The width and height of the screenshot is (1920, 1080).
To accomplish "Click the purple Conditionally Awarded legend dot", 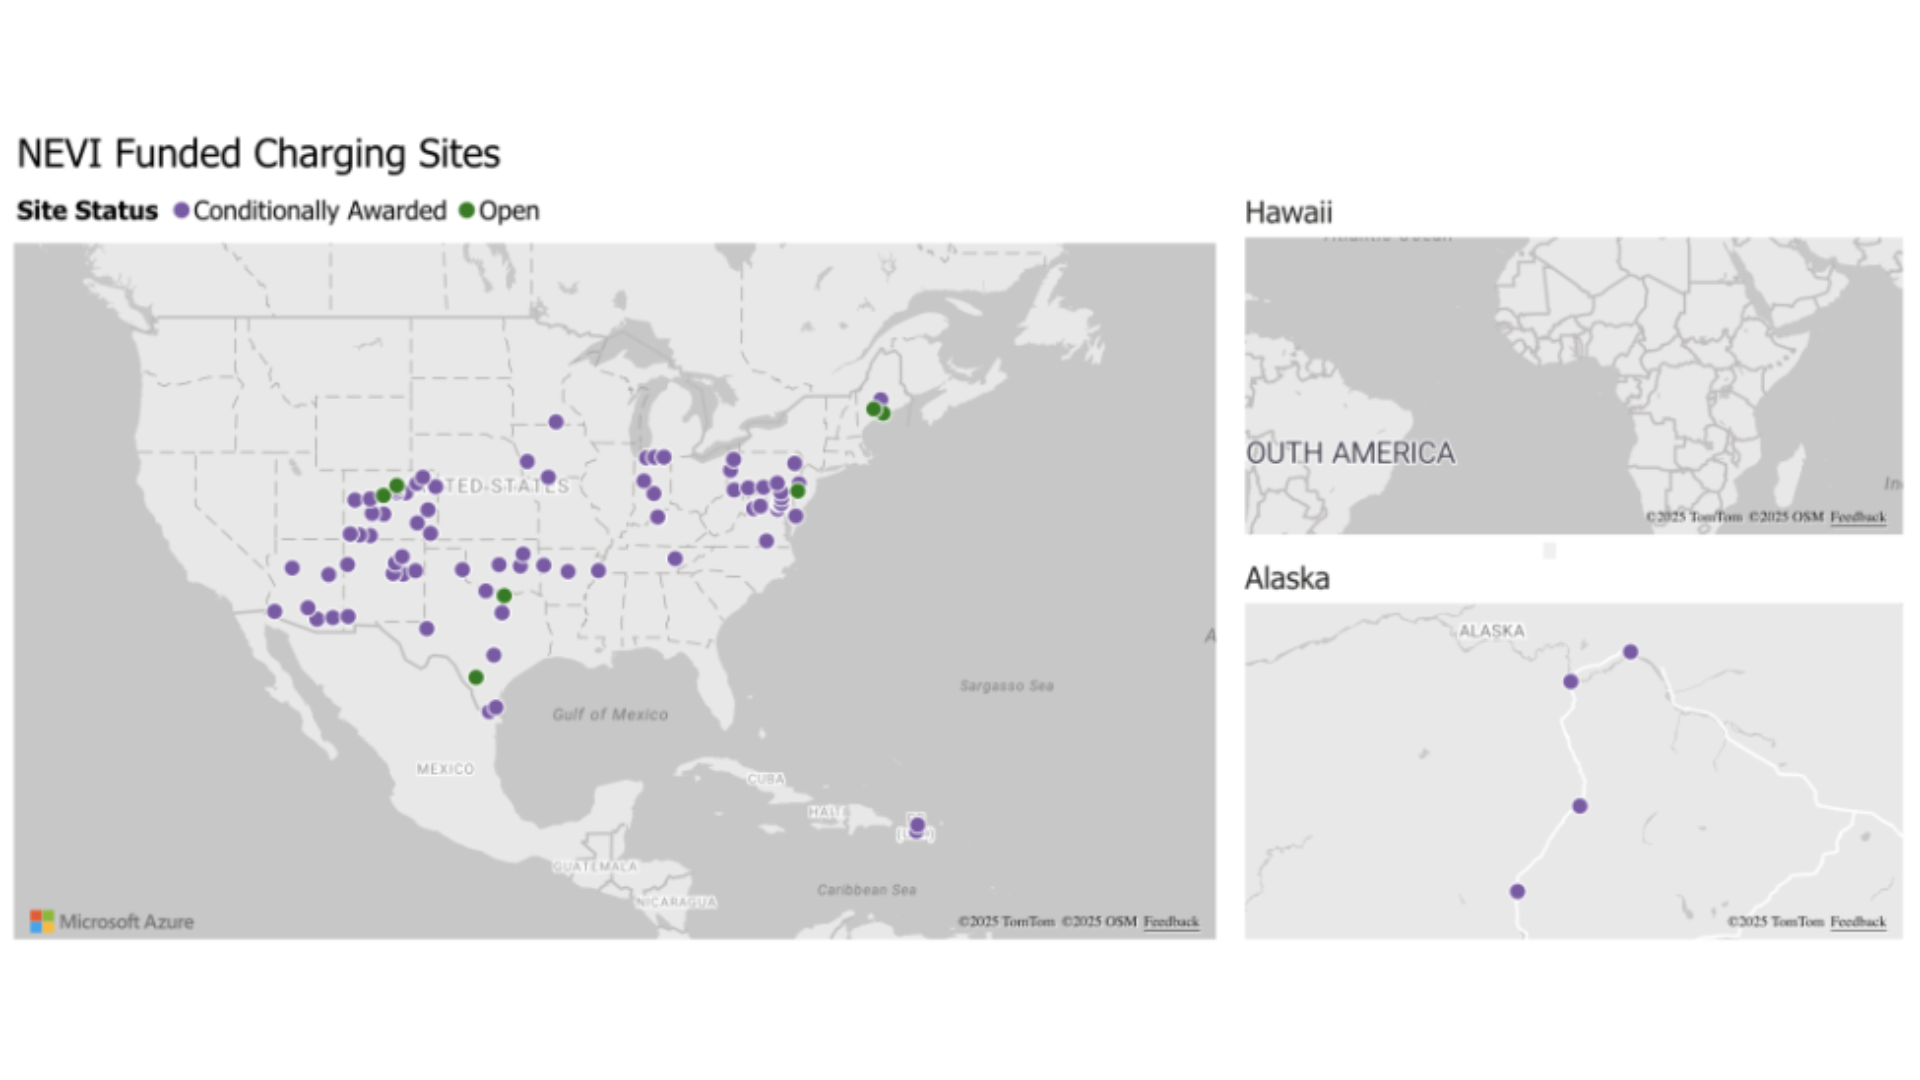I will pos(181,211).
